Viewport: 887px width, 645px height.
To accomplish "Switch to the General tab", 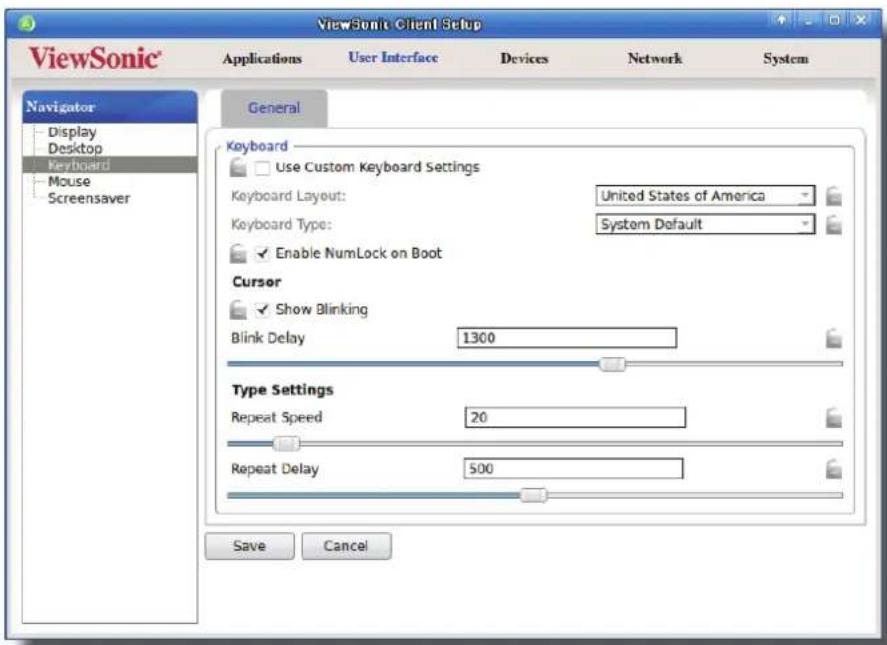I will click(x=274, y=108).
